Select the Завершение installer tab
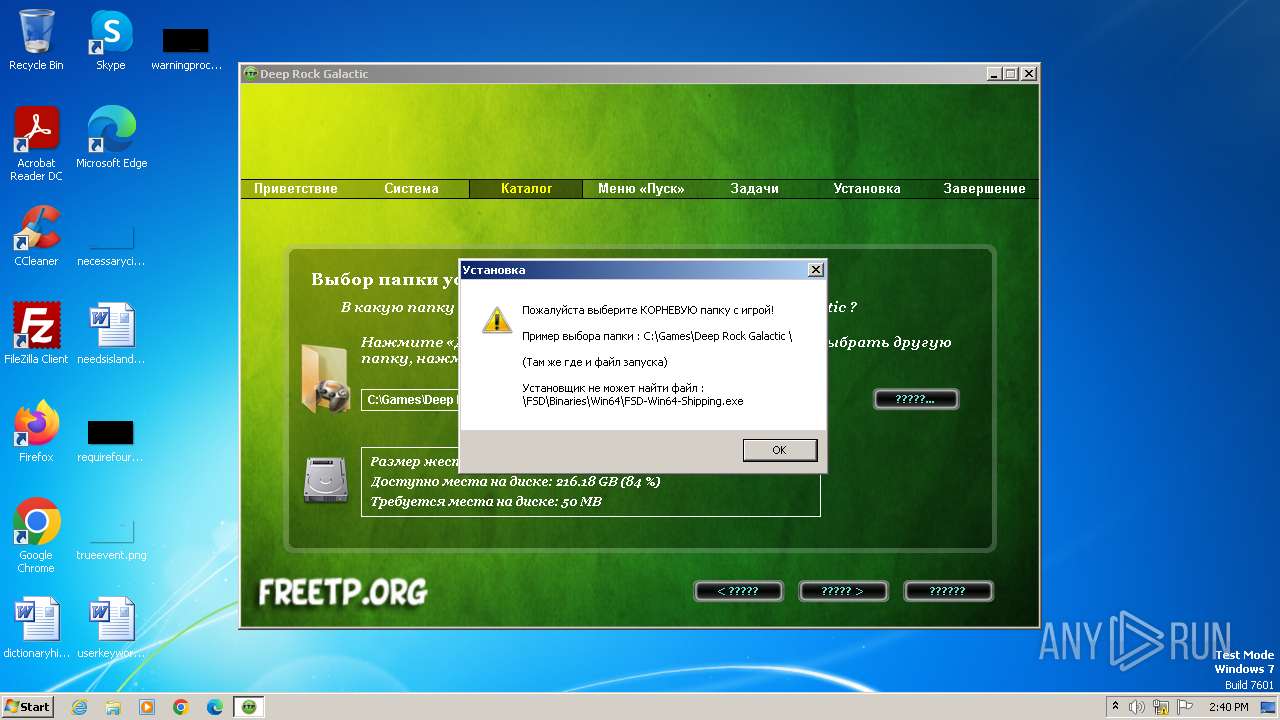1280x720 pixels. tap(984, 189)
